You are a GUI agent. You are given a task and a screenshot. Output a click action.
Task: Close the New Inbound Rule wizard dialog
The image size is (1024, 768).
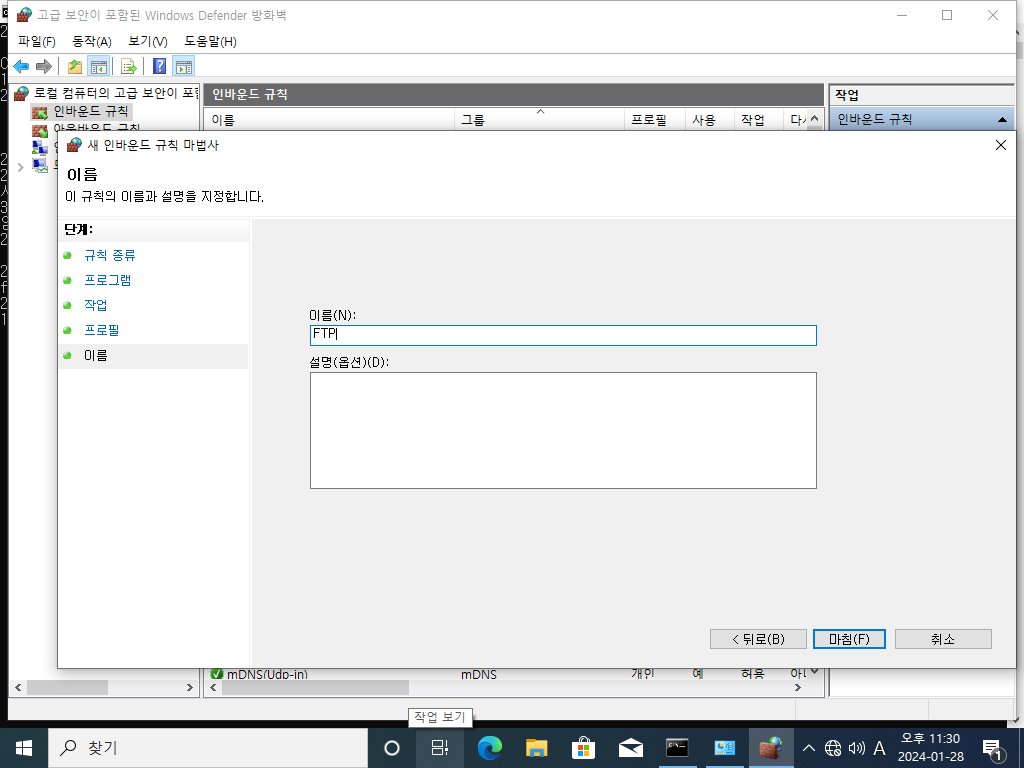(1000, 145)
